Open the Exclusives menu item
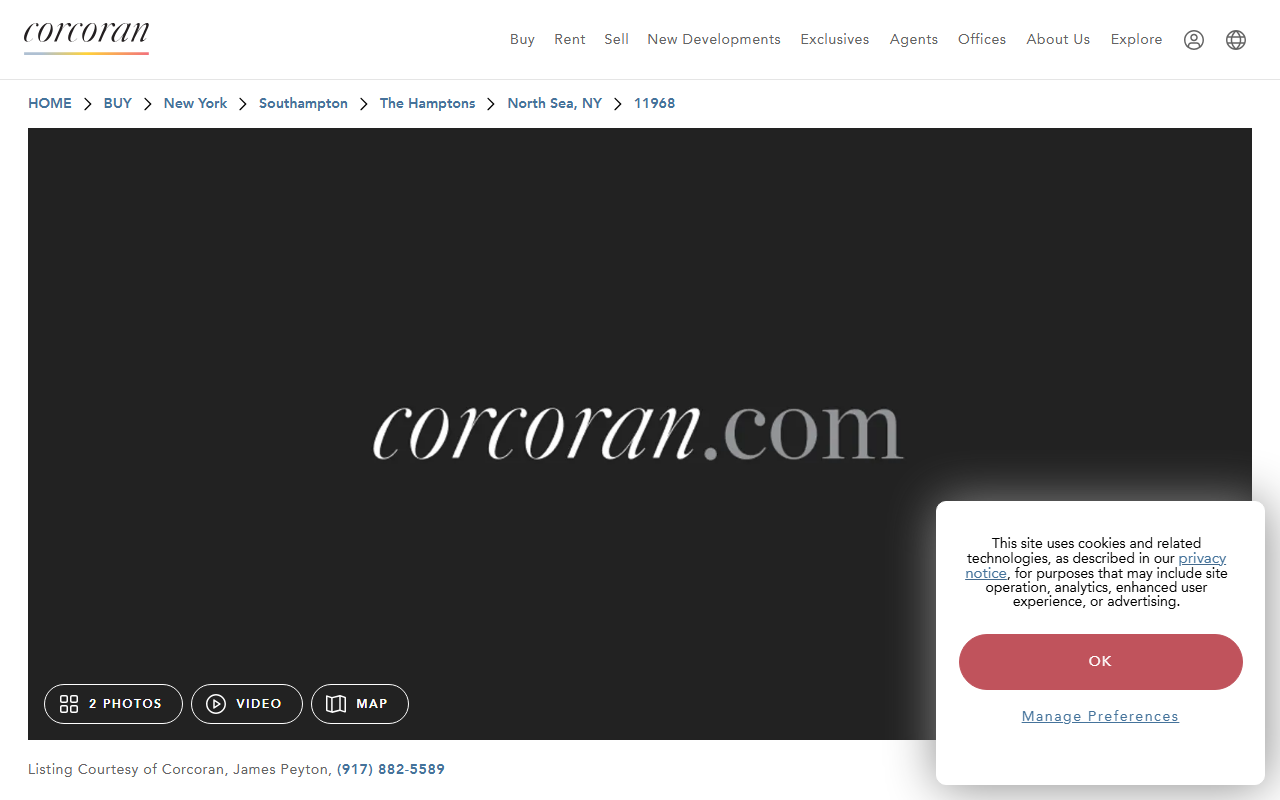1280x800 pixels. [x=835, y=39]
